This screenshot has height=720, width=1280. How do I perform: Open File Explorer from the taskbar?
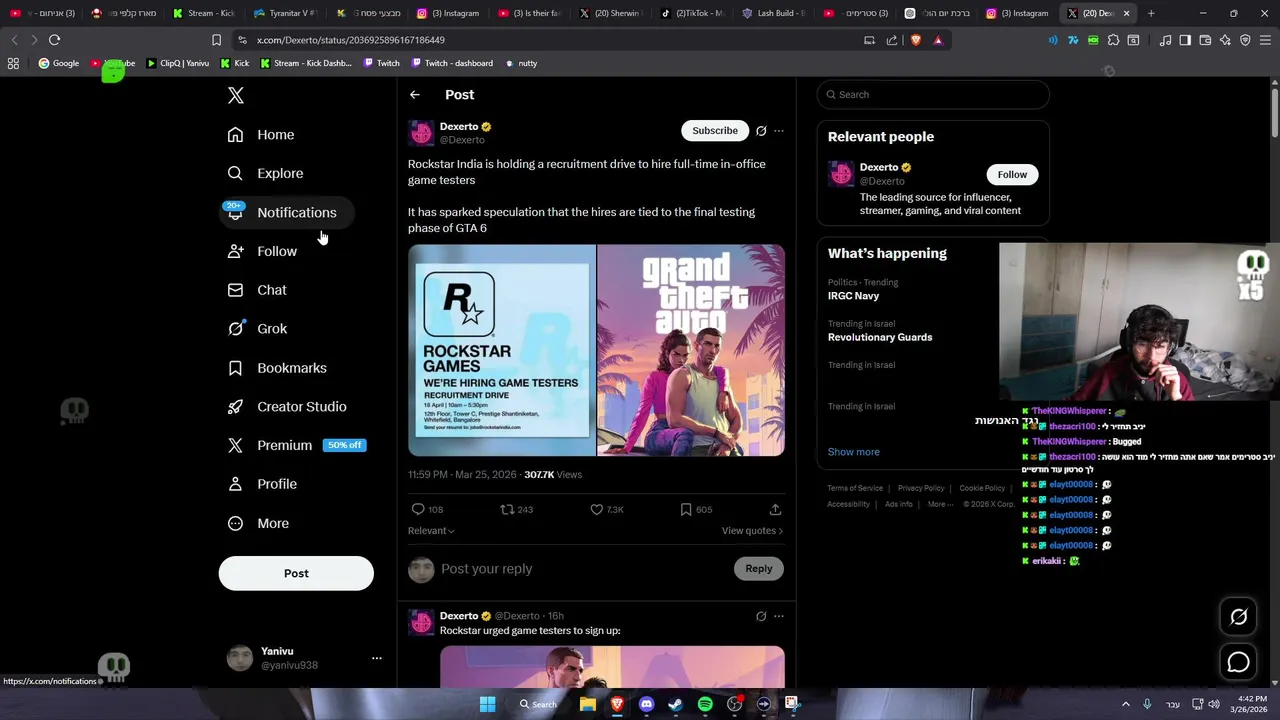point(588,704)
